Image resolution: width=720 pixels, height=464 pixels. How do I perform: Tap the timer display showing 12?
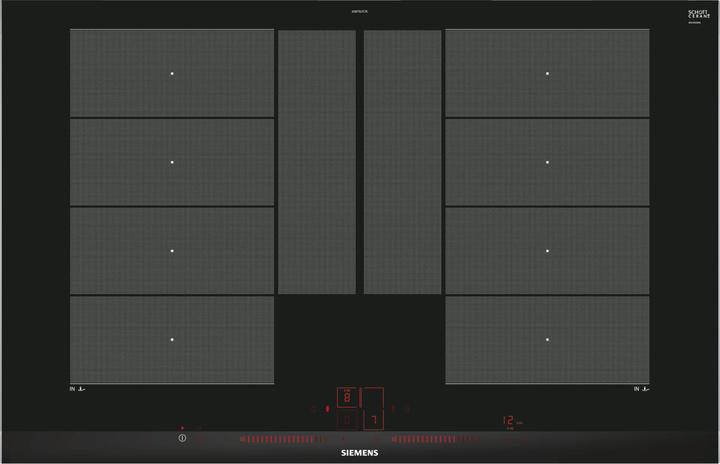pos(508,421)
